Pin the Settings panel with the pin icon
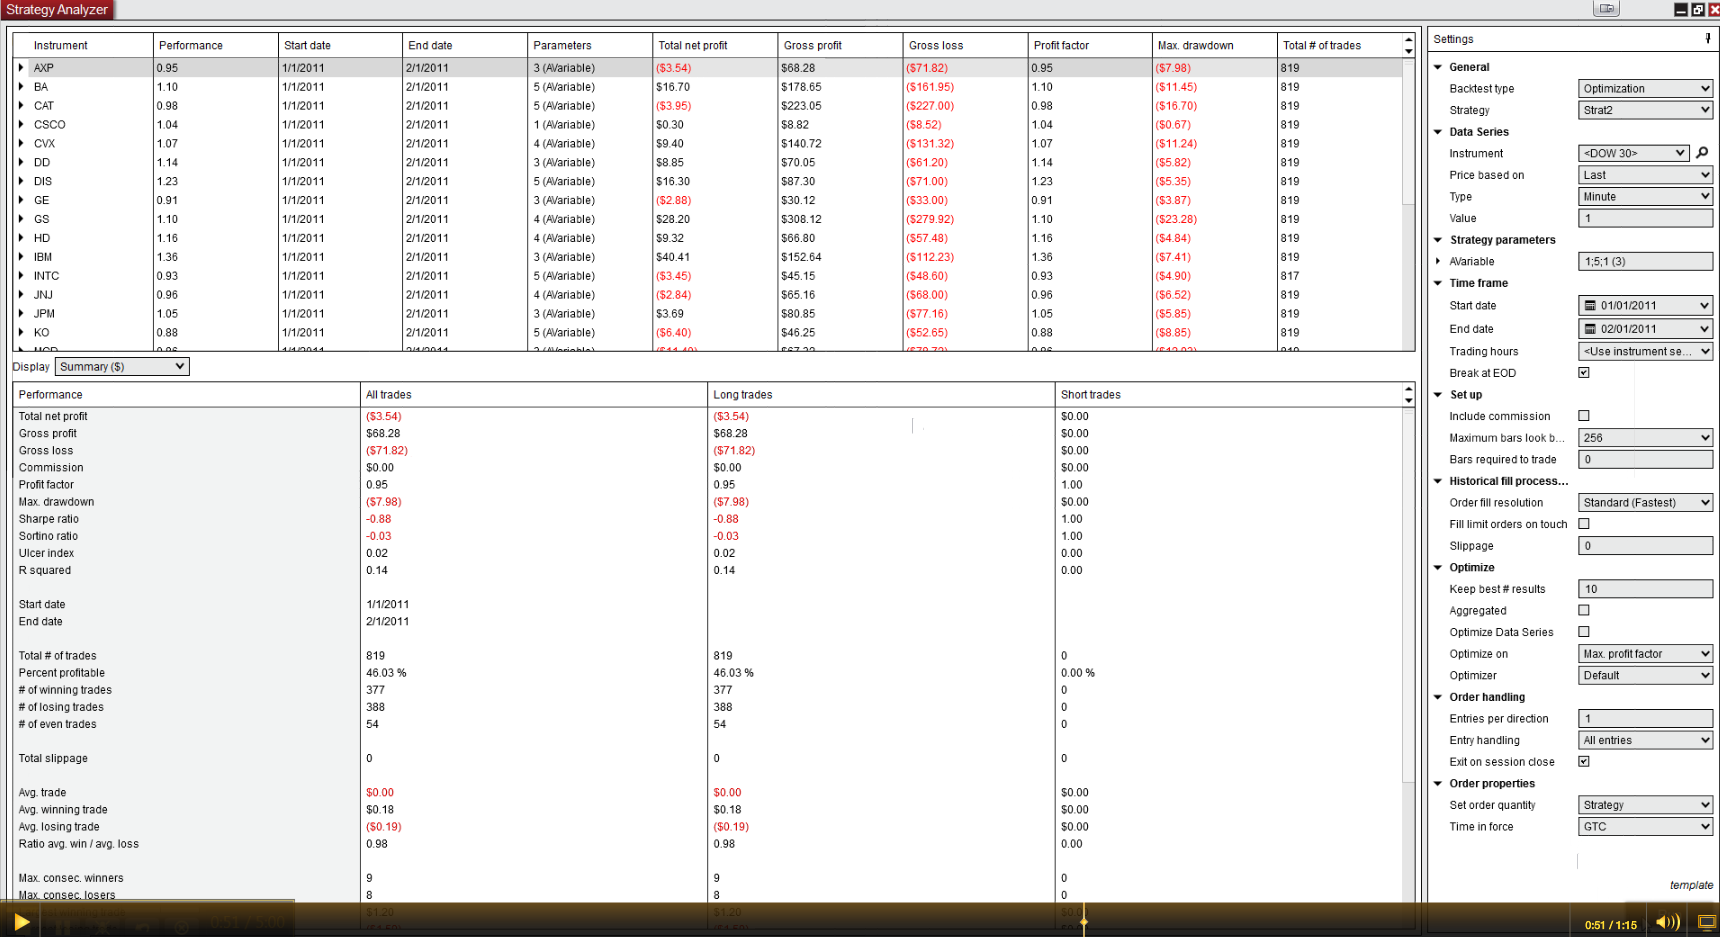This screenshot has width=1720, height=937. point(1708,38)
